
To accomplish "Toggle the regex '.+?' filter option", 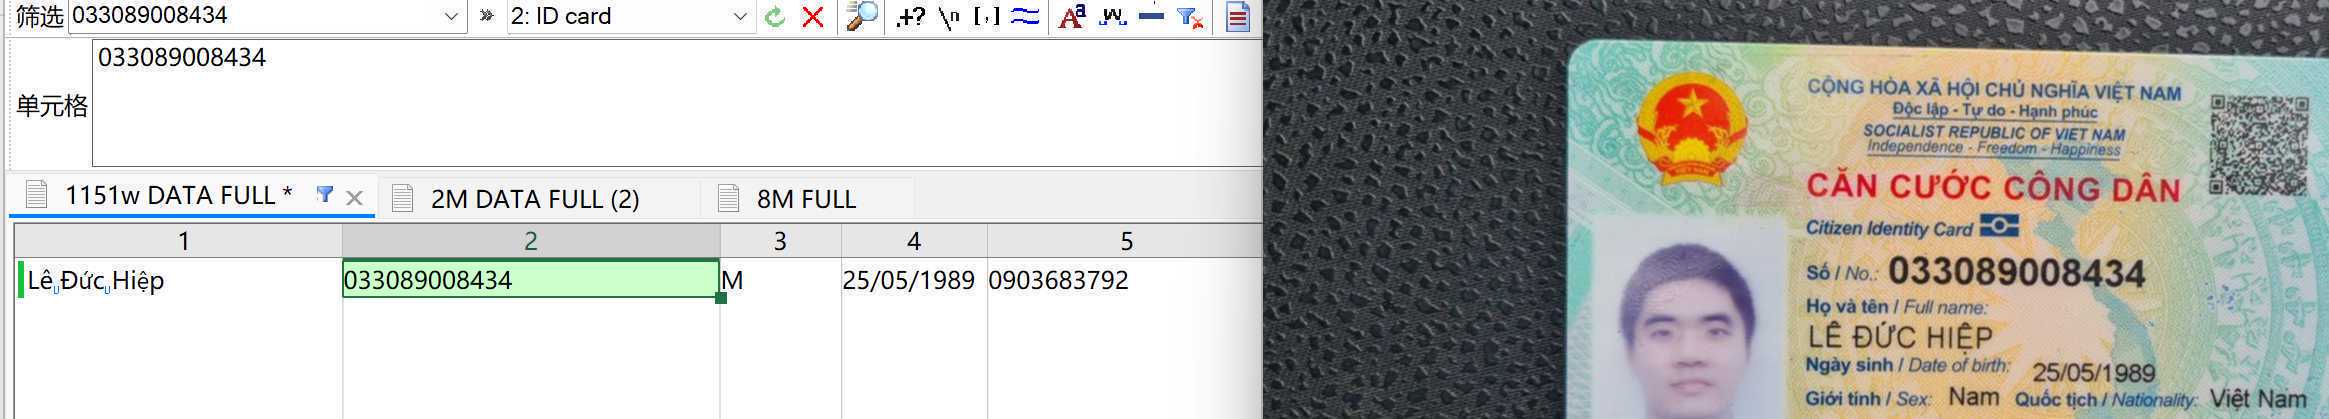I will (910, 16).
